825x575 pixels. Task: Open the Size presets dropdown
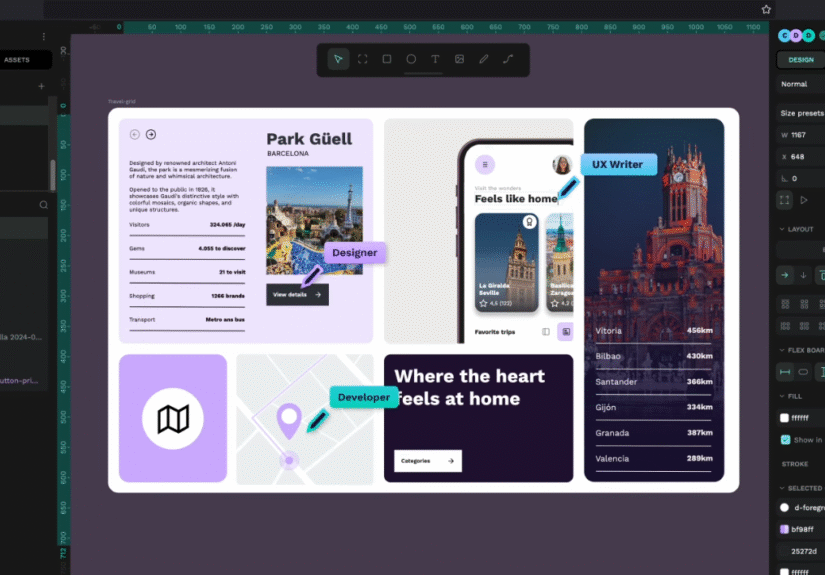[x=801, y=113]
